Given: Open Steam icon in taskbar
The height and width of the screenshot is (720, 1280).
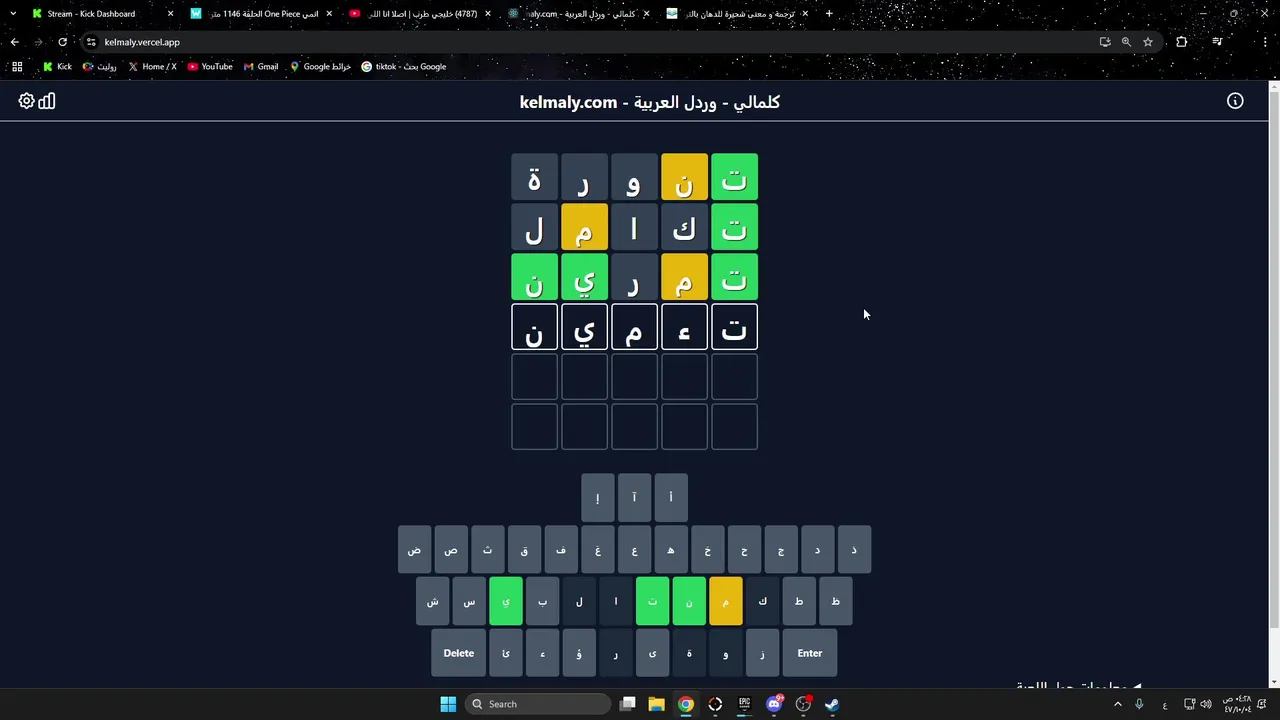Looking at the screenshot, I should (831, 704).
